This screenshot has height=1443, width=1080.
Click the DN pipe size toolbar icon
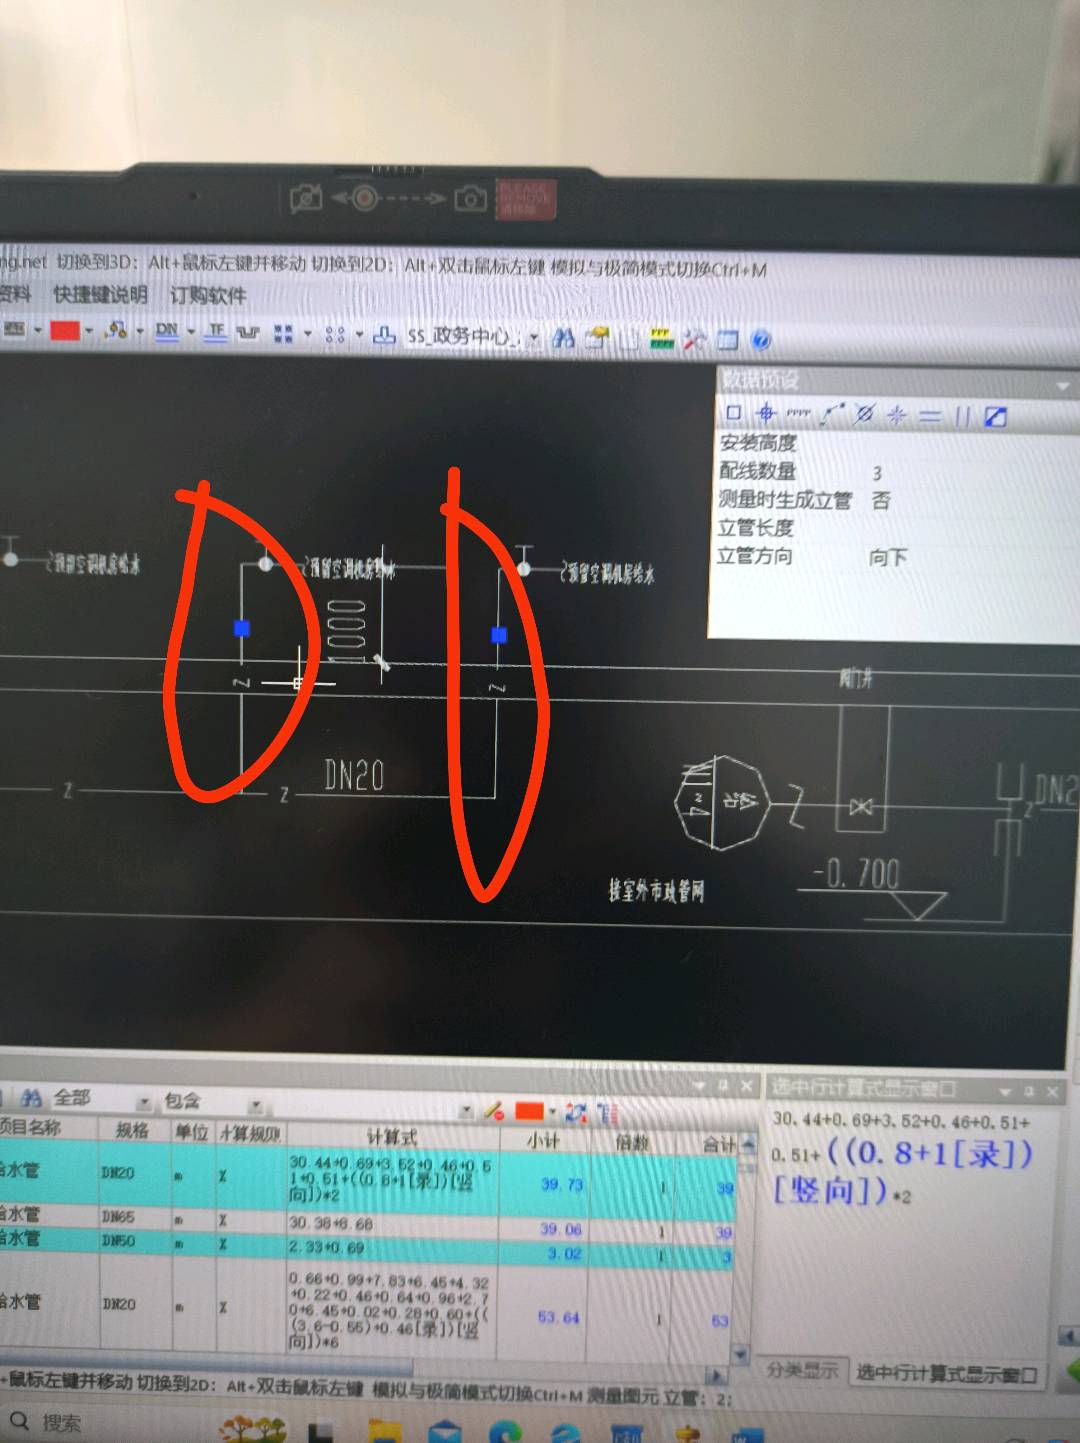[x=167, y=331]
